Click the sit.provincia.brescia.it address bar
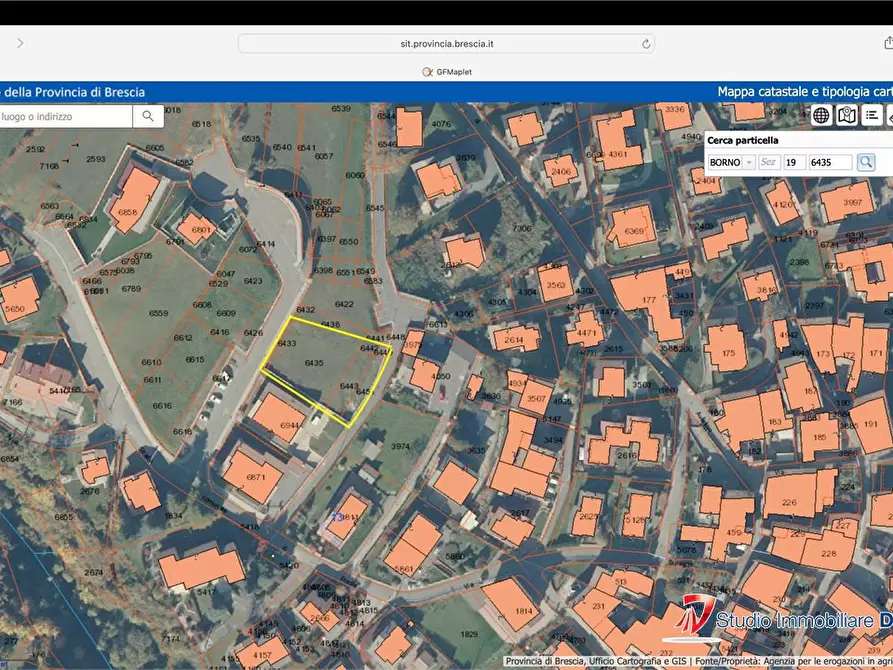 [447, 44]
